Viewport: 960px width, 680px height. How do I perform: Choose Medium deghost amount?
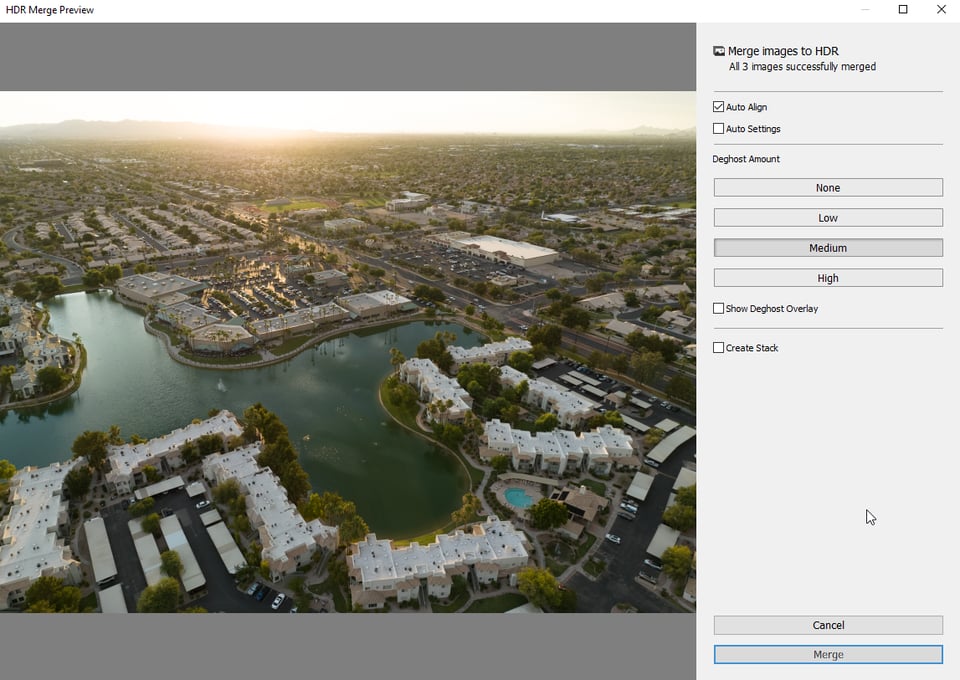pyautogui.click(x=828, y=248)
